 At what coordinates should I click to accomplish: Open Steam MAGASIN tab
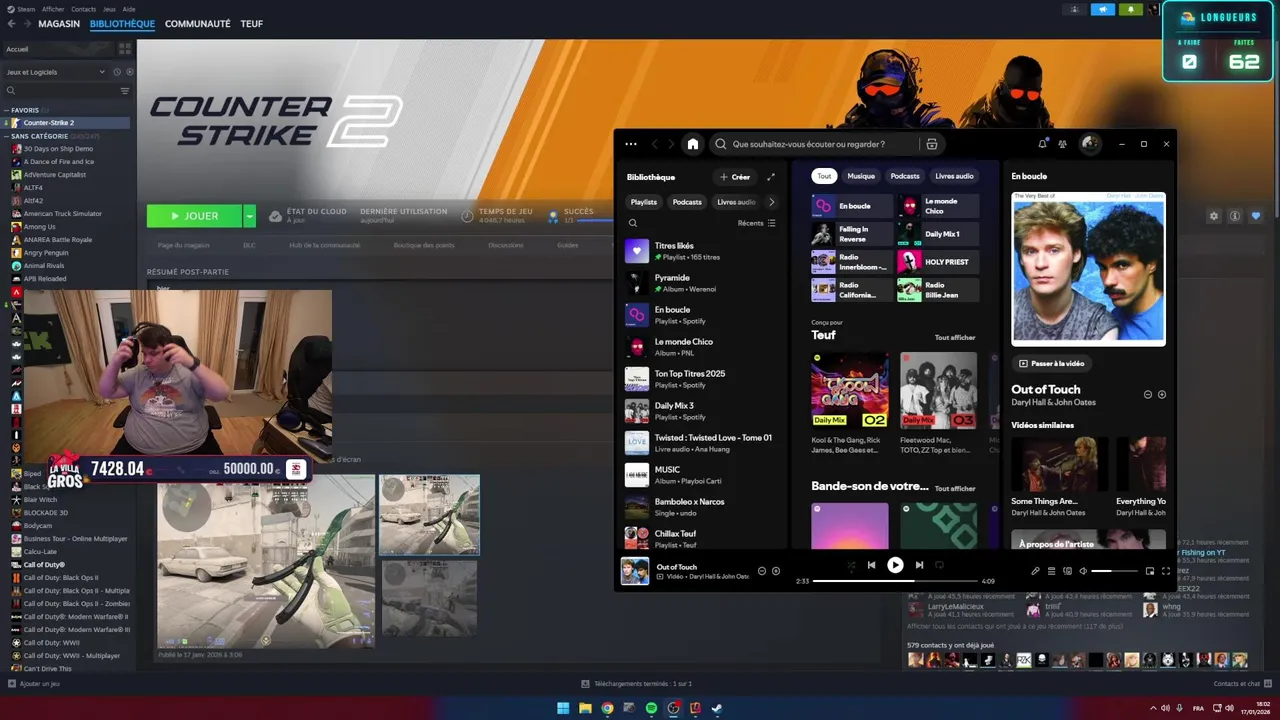59,24
